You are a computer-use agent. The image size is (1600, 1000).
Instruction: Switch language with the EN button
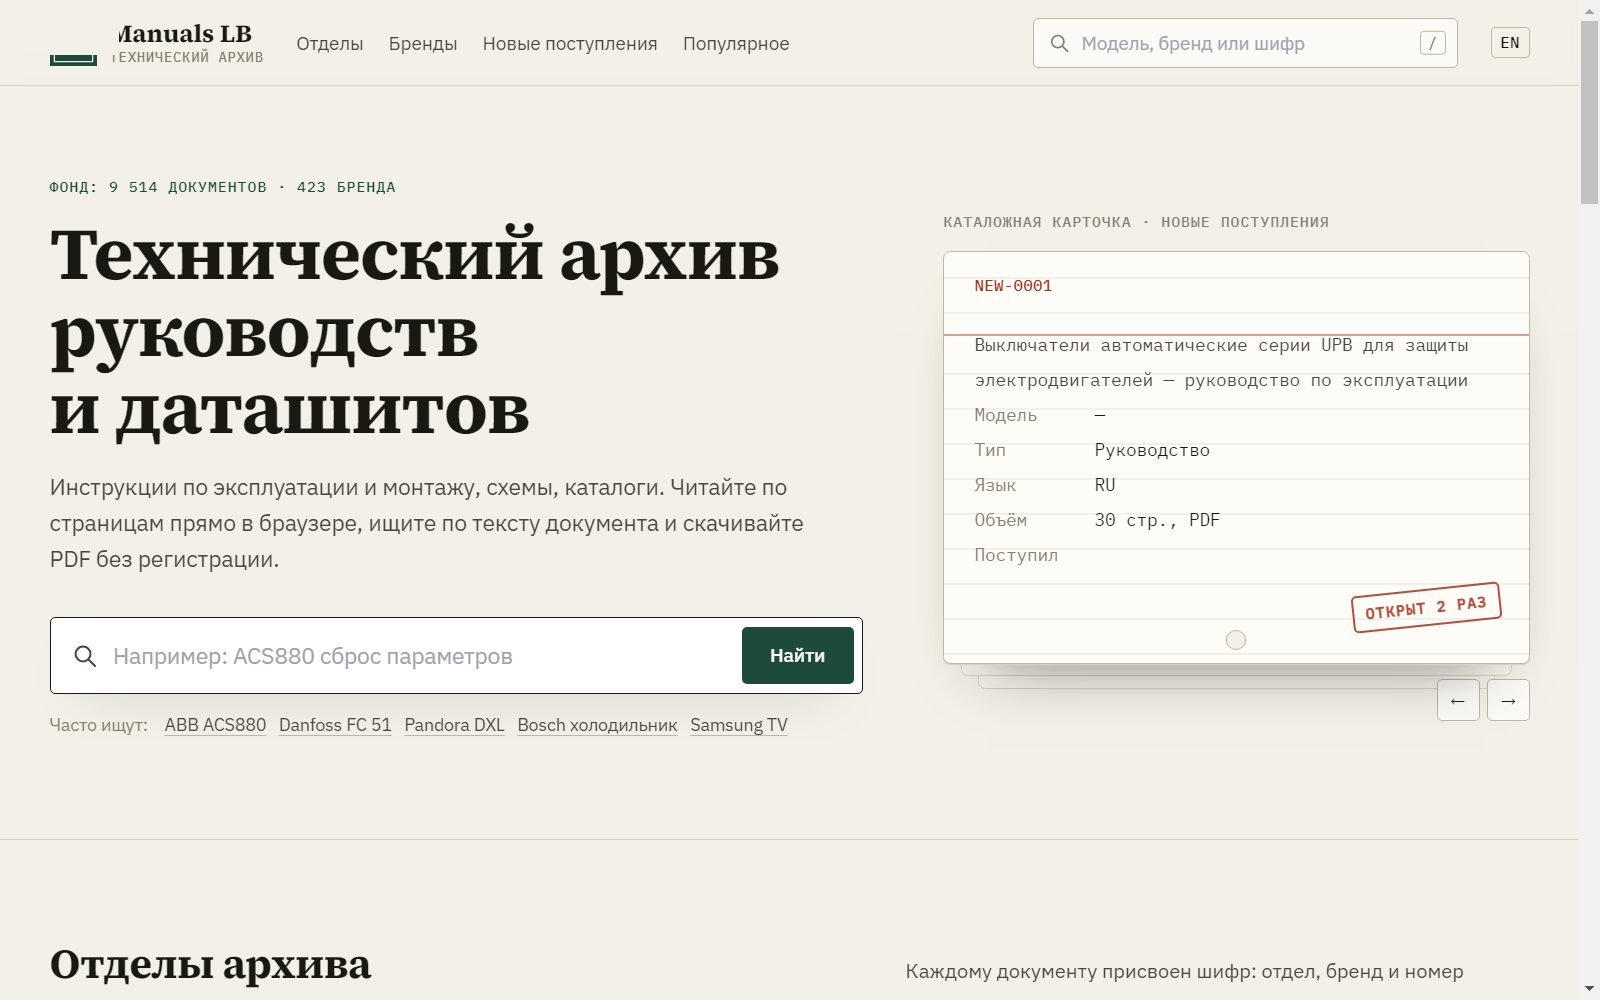1510,43
